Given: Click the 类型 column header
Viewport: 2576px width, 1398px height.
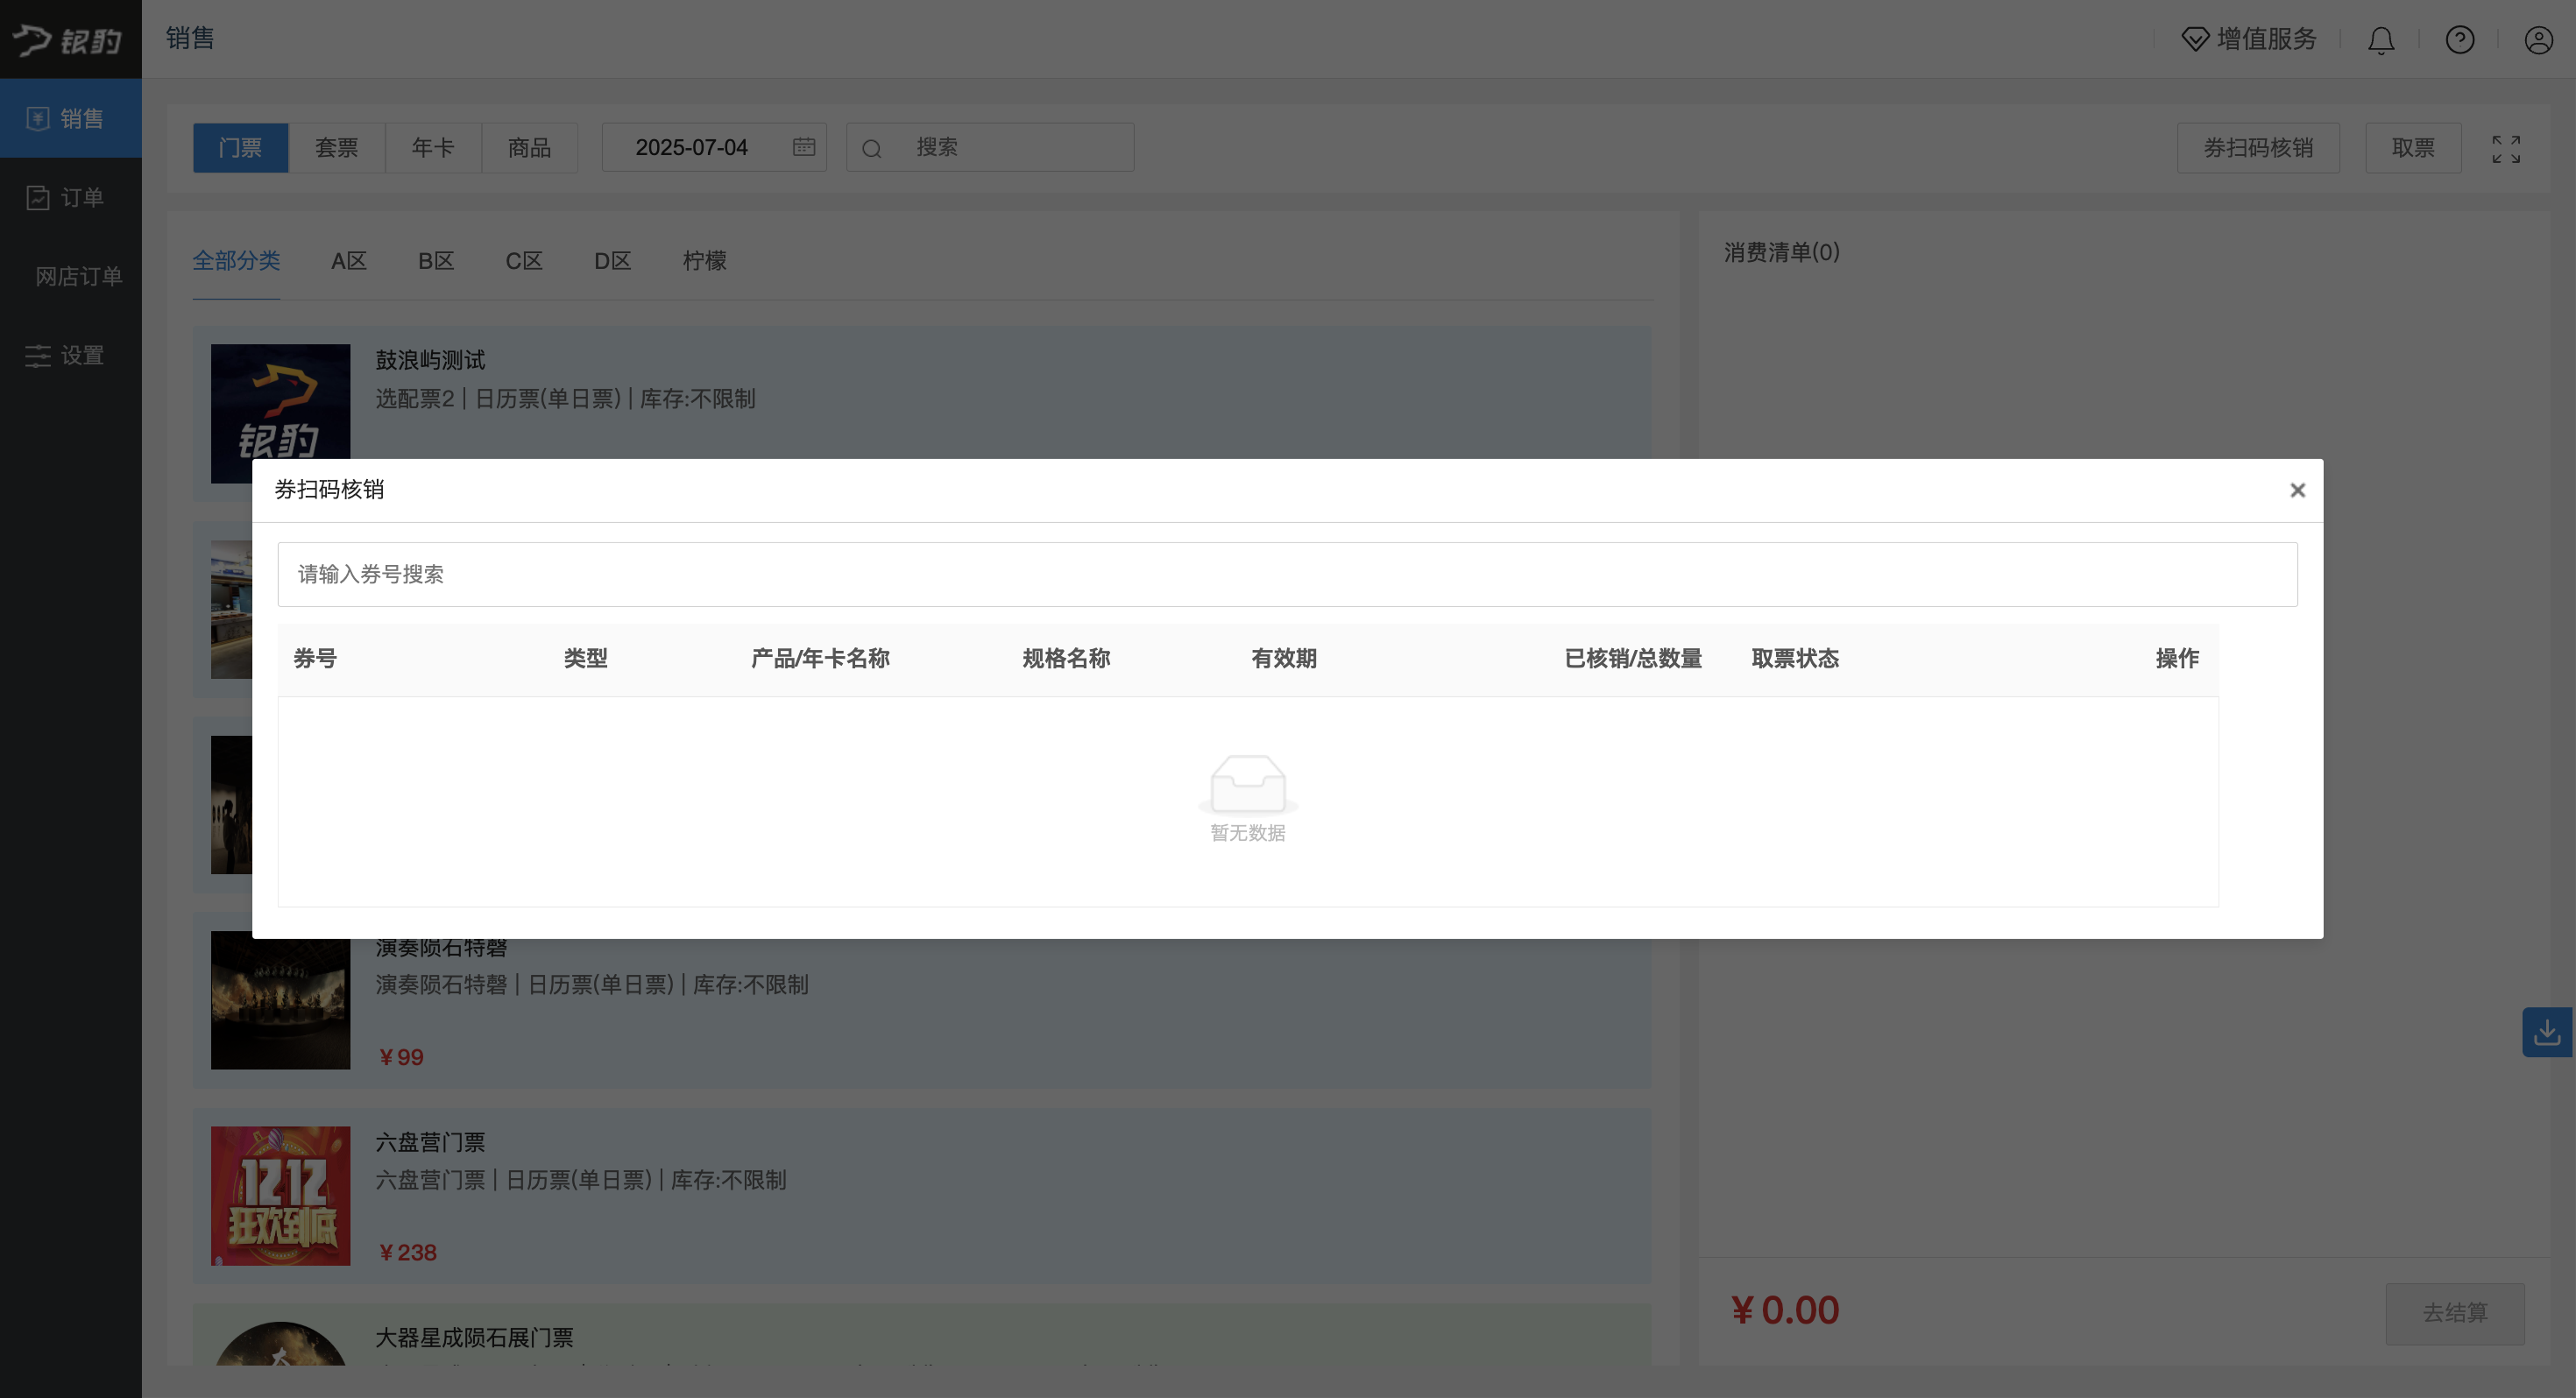Looking at the screenshot, I should pos(585,658).
